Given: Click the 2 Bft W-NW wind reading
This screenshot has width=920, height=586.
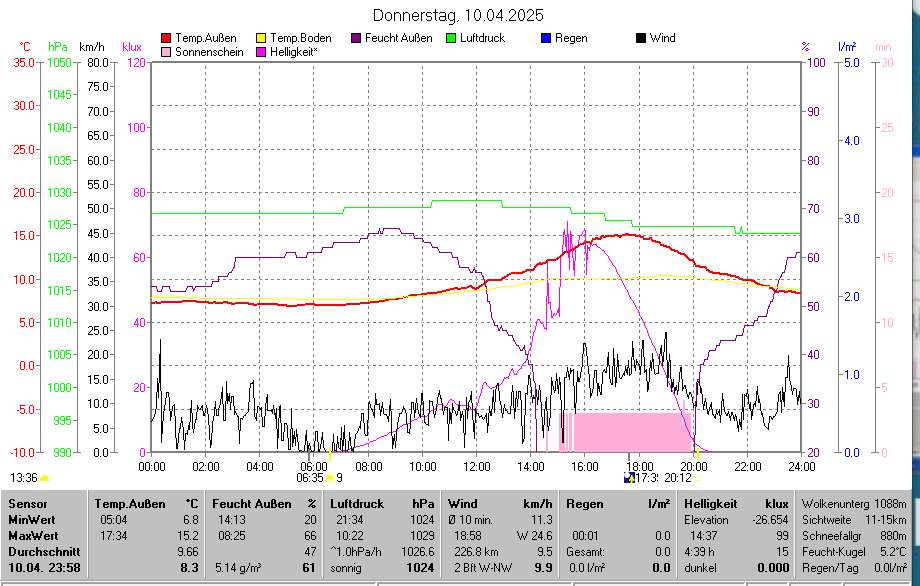Looking at the screenshot, I should 483,568.
